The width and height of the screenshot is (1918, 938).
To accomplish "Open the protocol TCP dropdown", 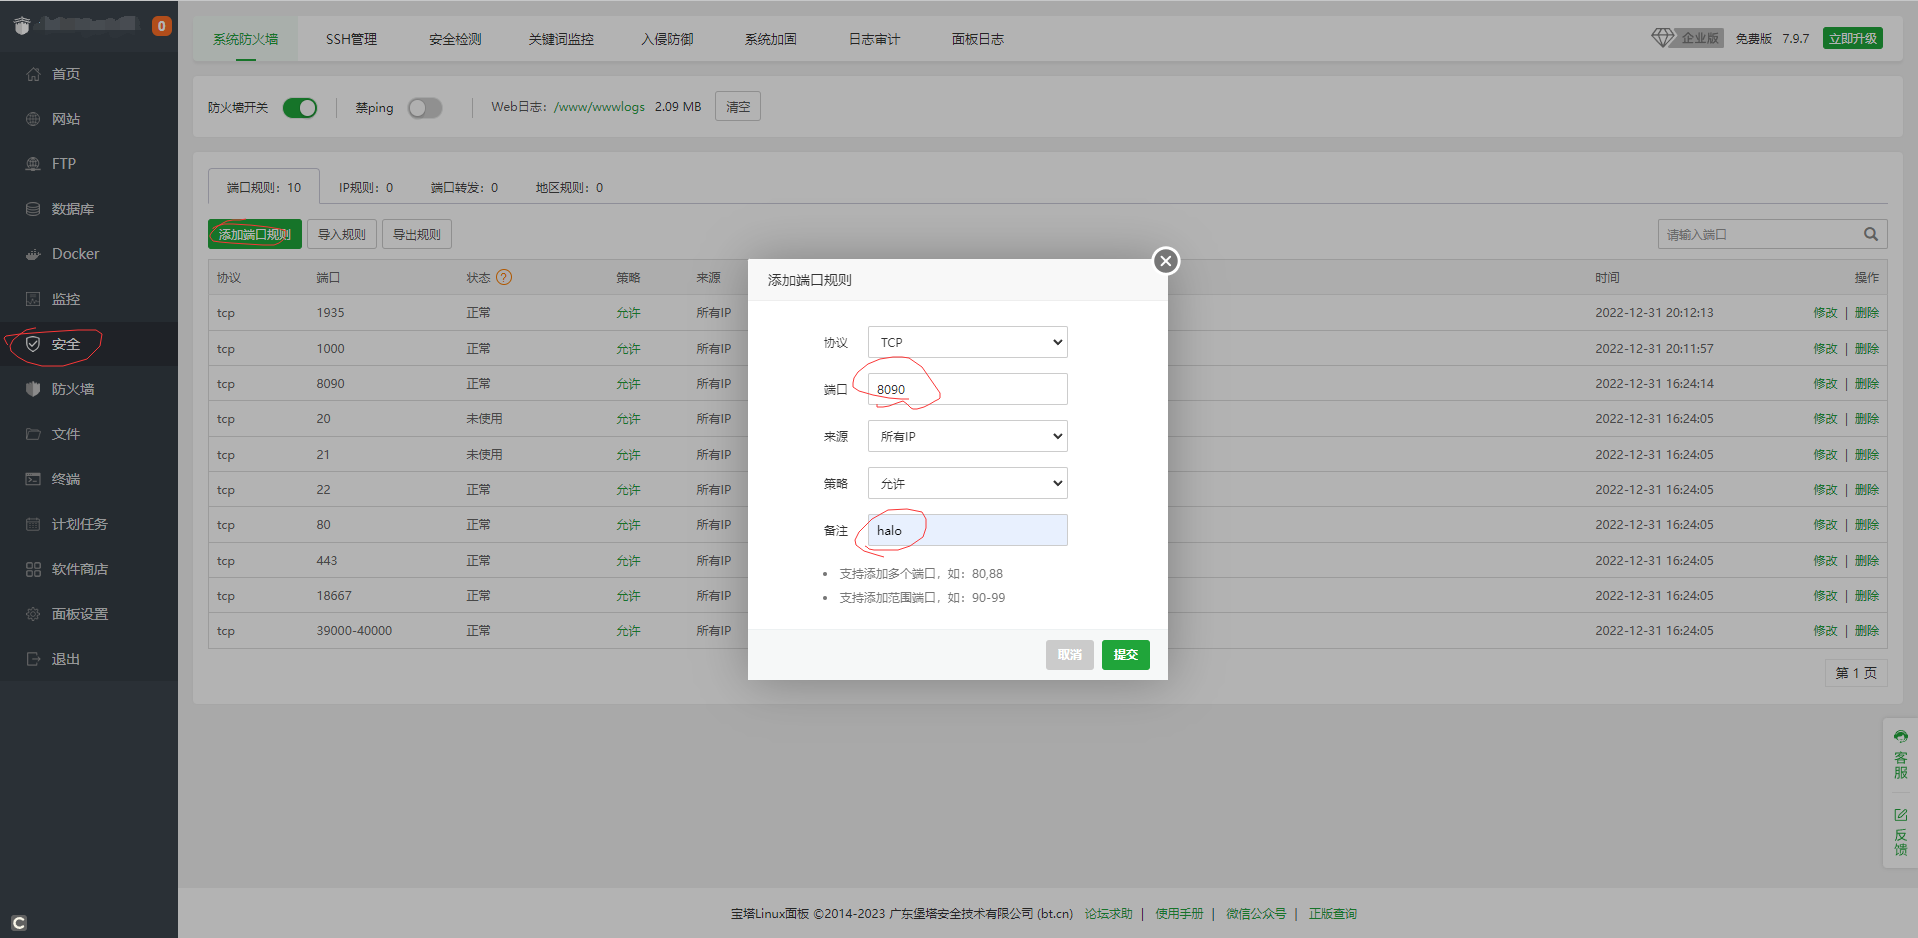I will [967, 342].
